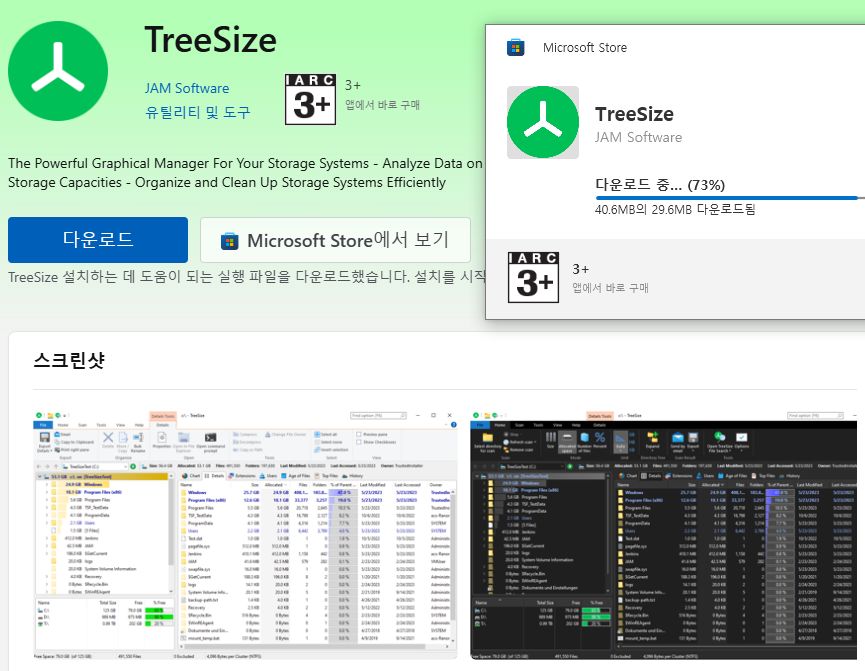Click the large TreeSize app logo
This screenshot has height=671, width=865.
[x=58, y=71]
